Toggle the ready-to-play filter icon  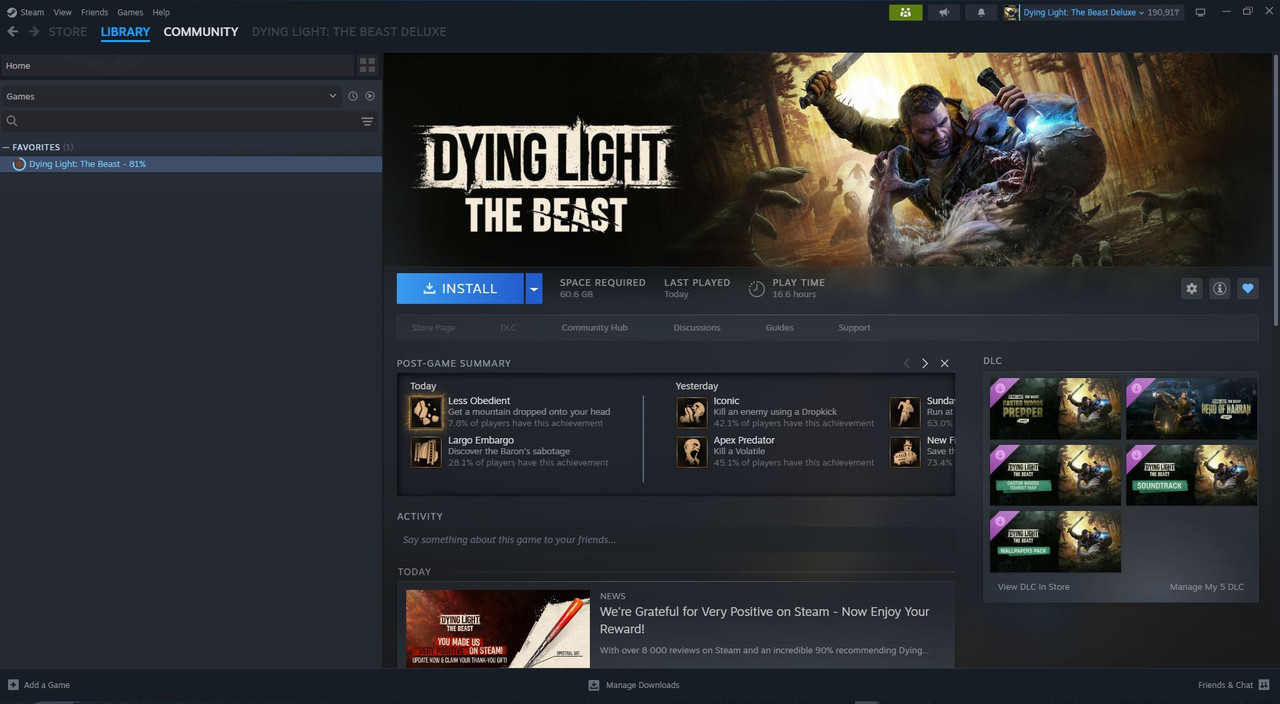370,96
